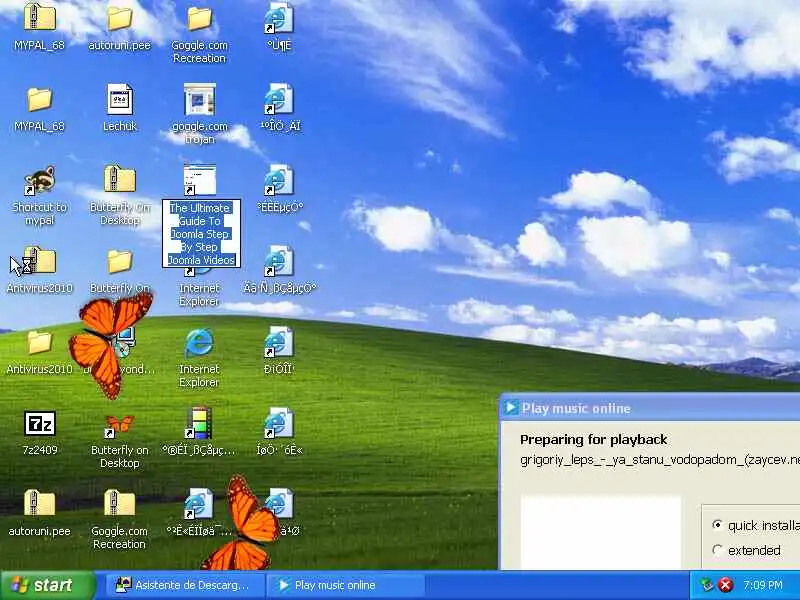Select the film strip video shortcut icon
This screenshot has width=800, height=600.
199,423
